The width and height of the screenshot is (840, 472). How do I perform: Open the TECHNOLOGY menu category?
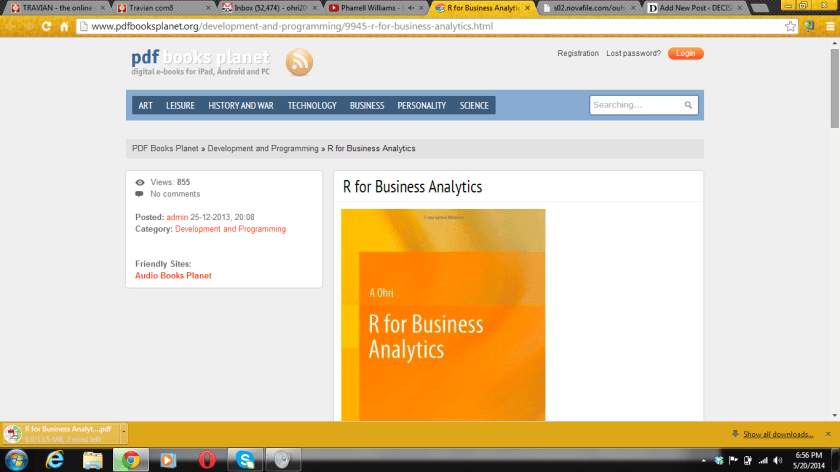point(312,105)
